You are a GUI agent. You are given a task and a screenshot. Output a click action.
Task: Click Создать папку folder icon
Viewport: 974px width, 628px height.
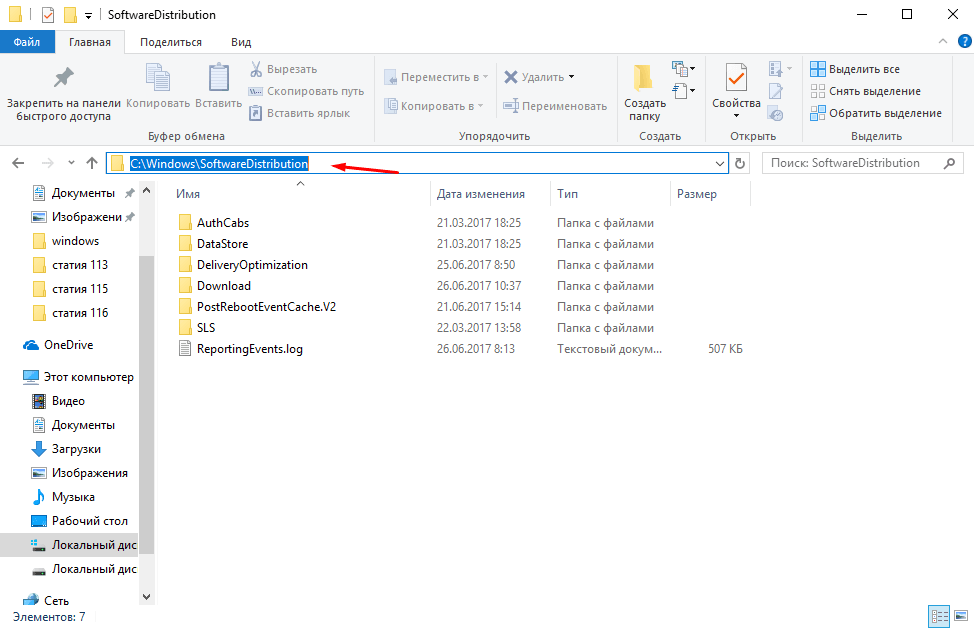pos(644,78)
